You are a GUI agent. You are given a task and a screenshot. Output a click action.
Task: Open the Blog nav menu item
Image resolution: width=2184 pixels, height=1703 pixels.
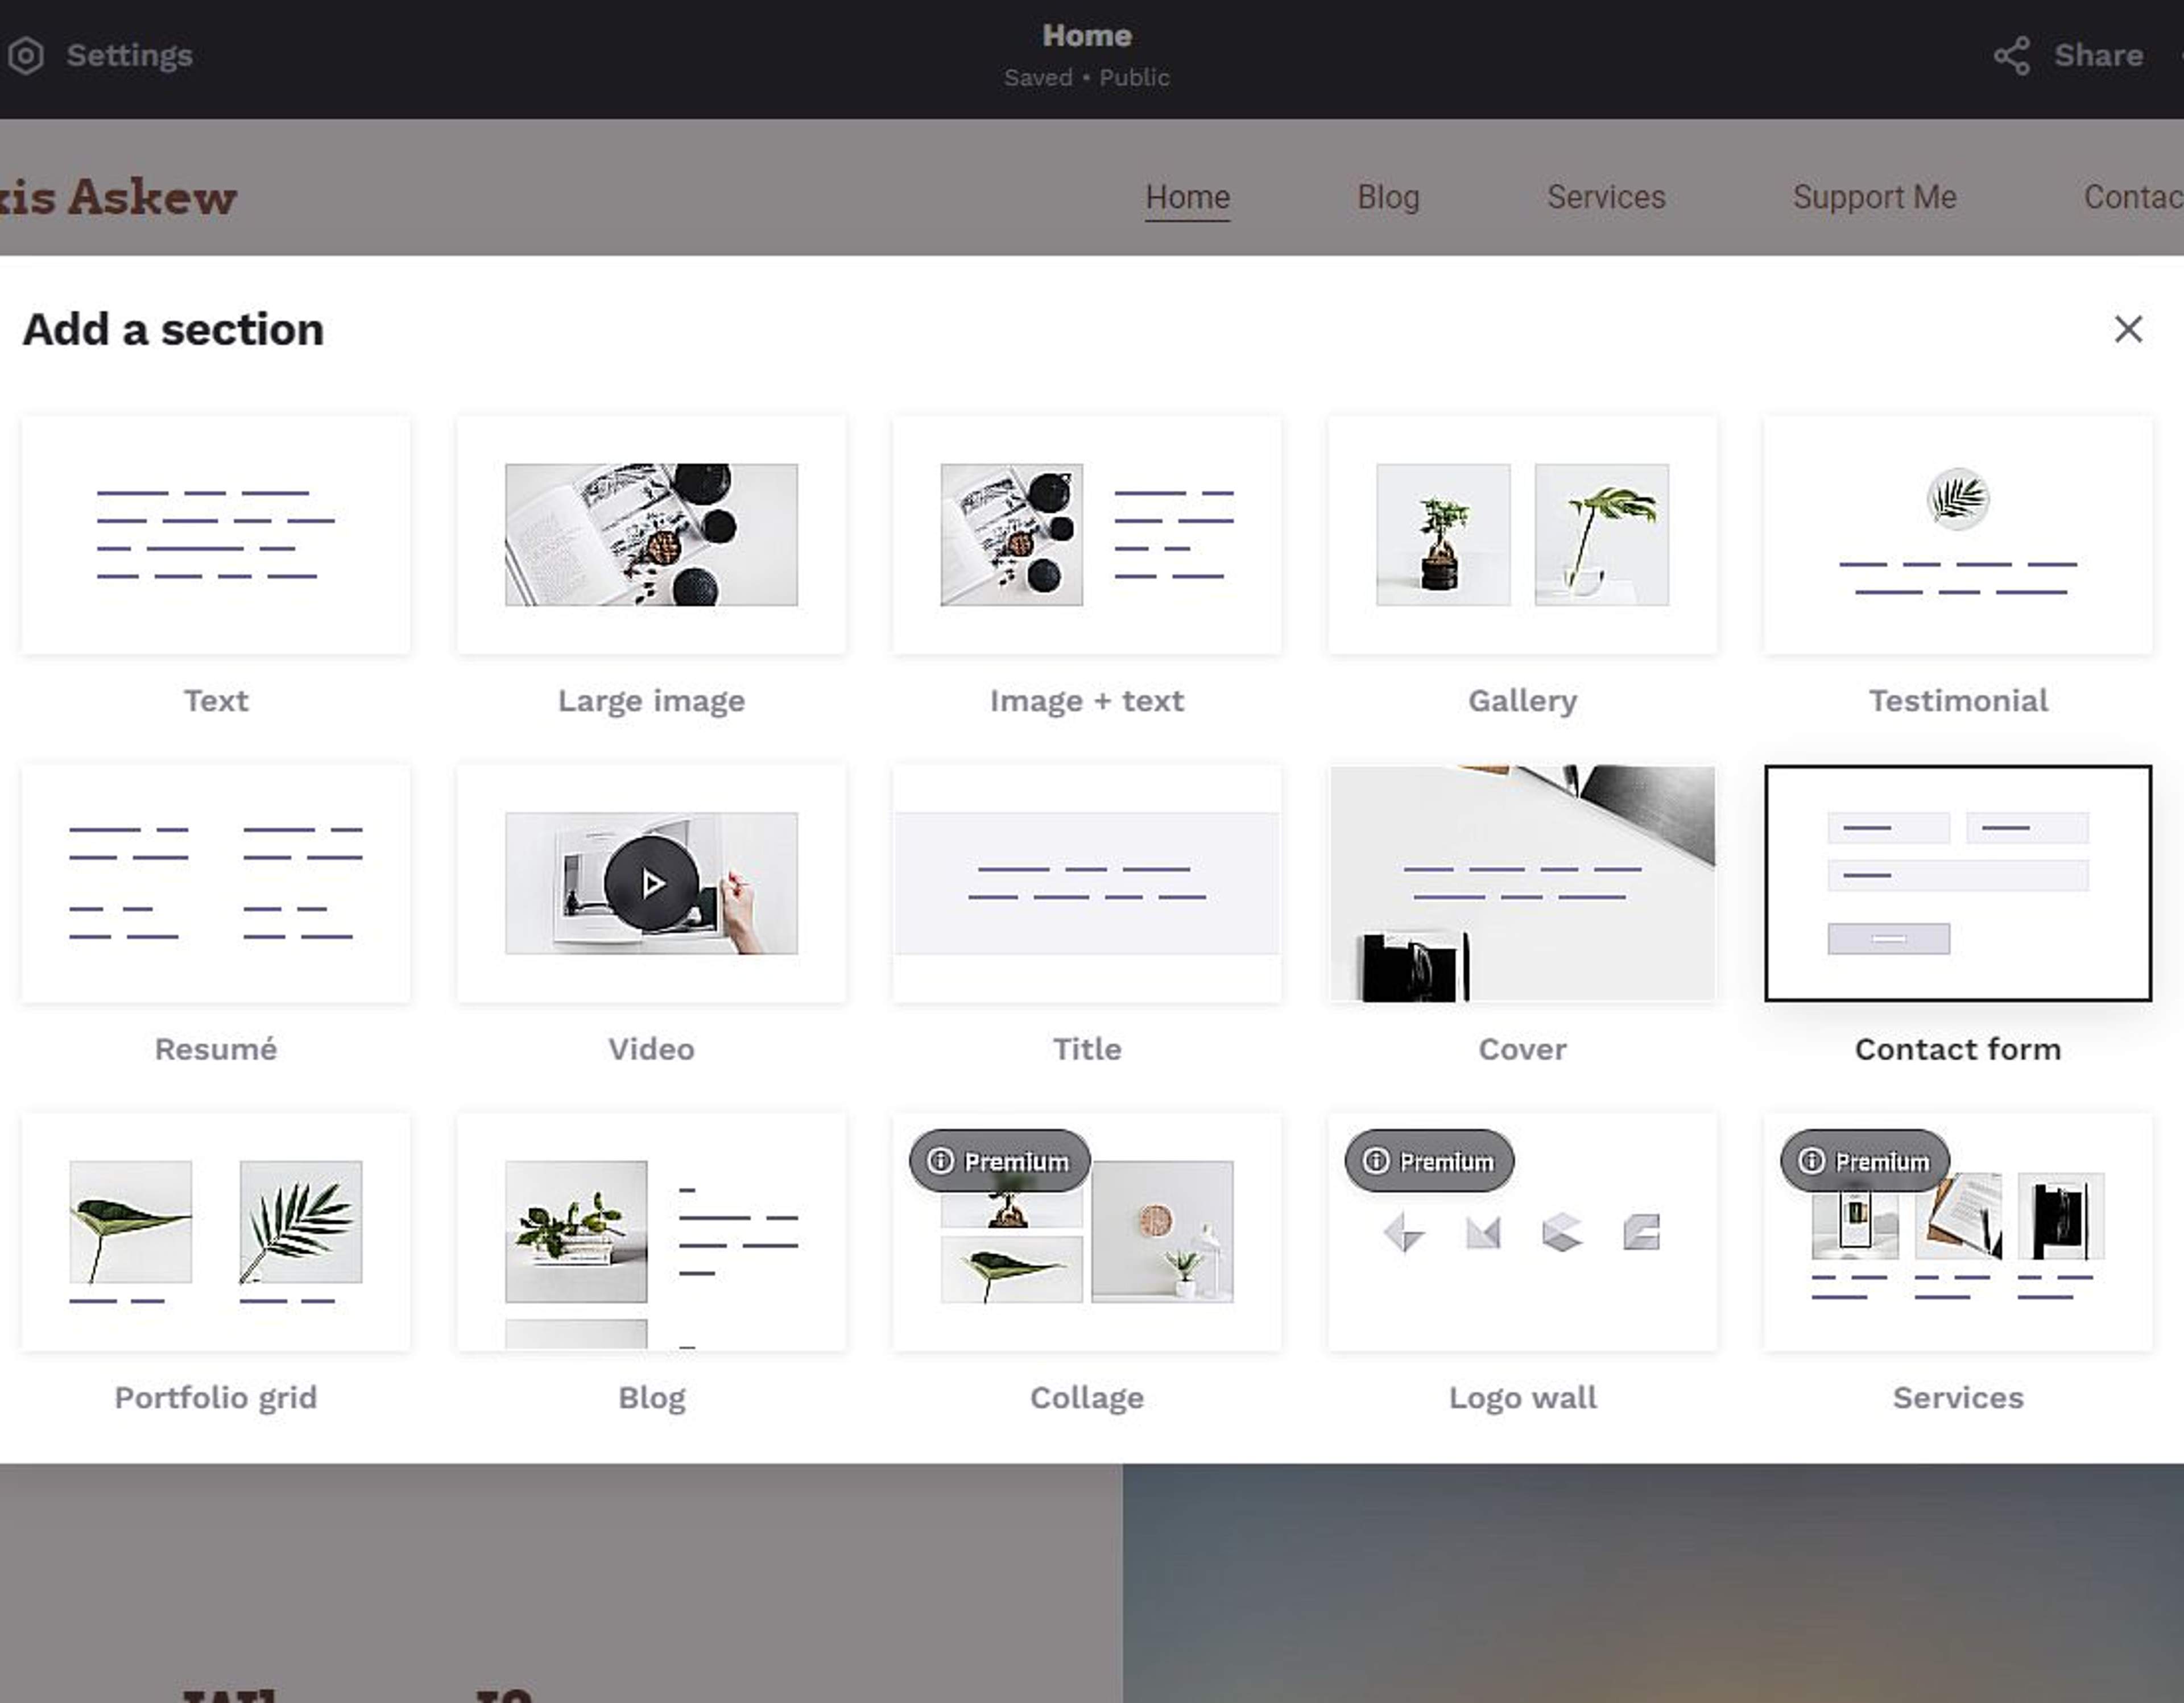[x=1388, y=197]
